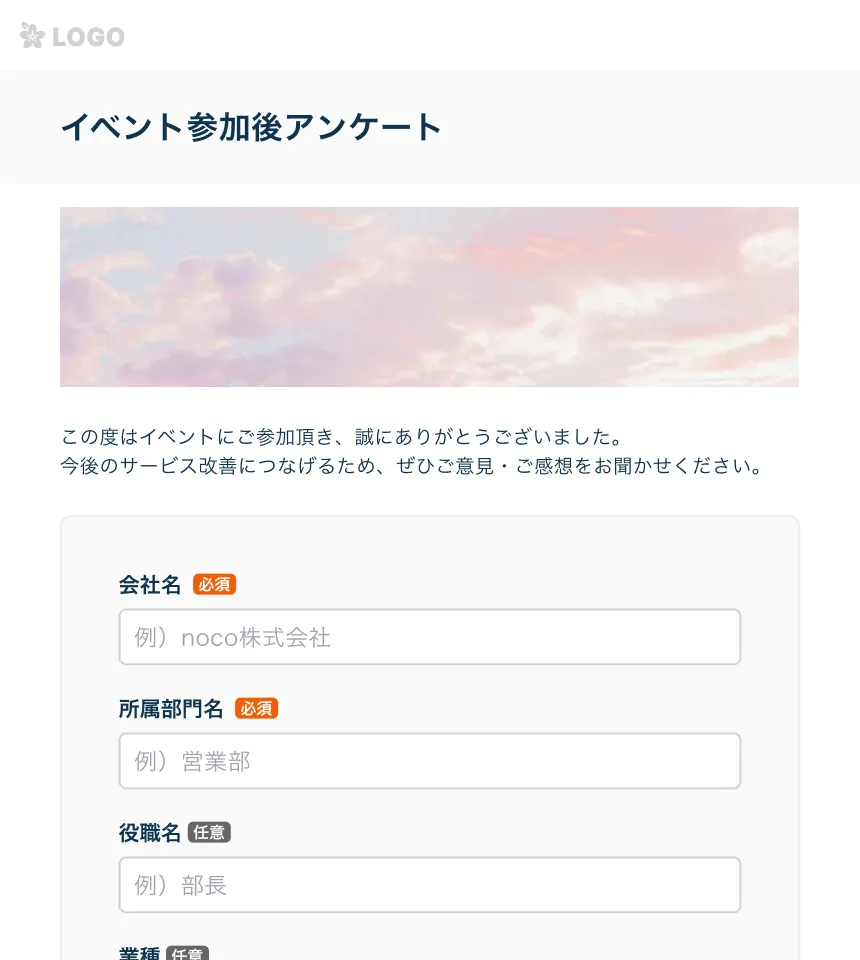Click the 必須 badge beside 所属部門名
The width and height of the screenshot is (860, 960).
tap(256, 708)
